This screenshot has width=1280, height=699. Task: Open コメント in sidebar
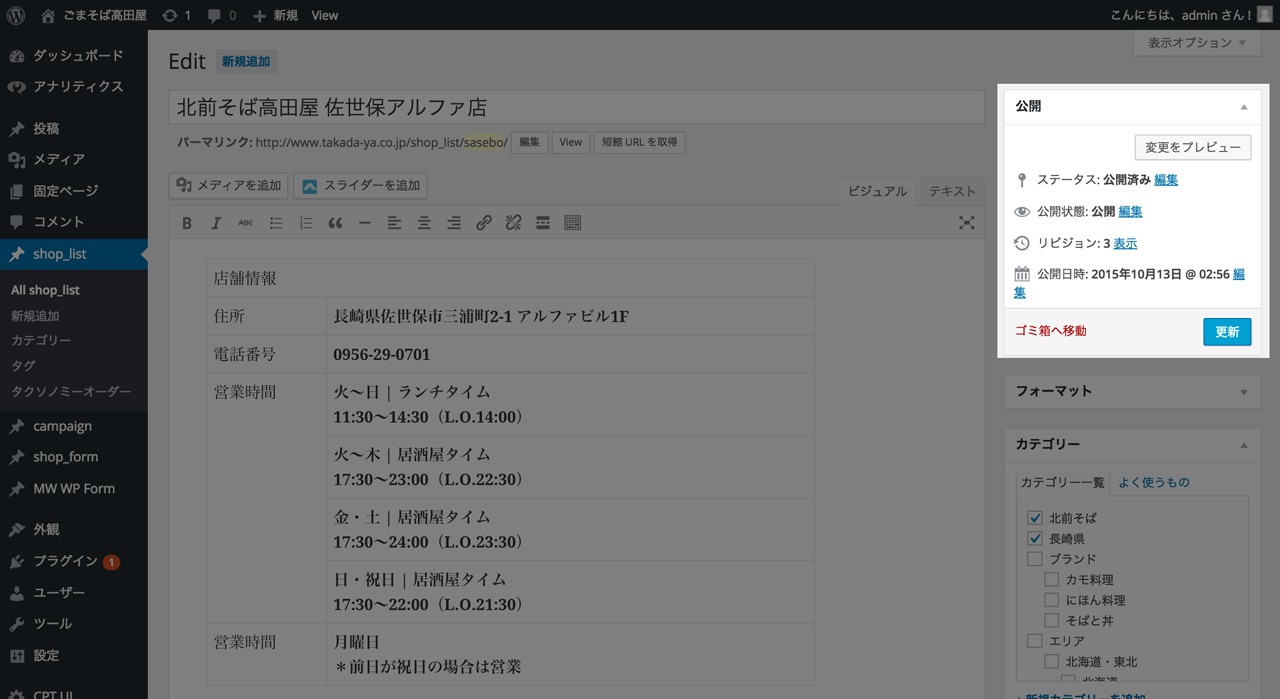tap(74, 221)
